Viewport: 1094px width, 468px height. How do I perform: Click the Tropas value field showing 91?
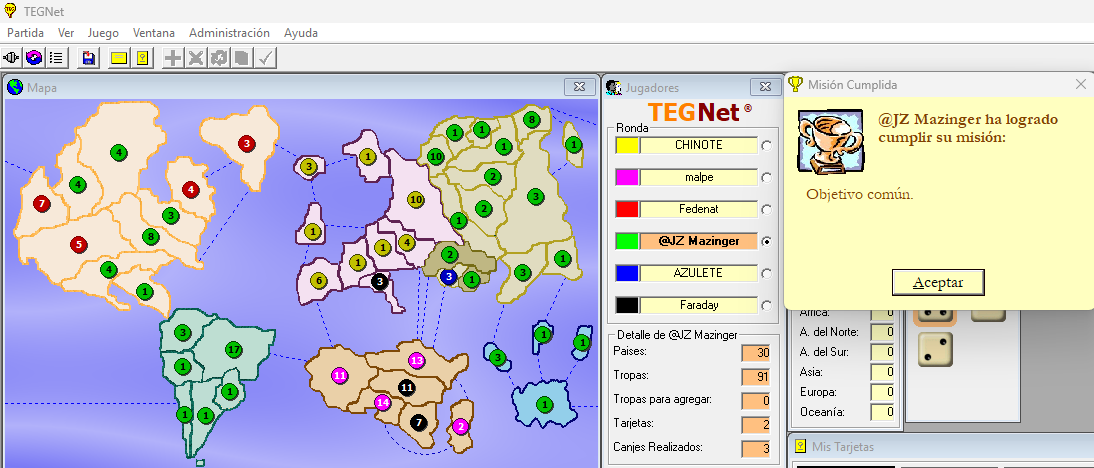[x=756, y=377]
